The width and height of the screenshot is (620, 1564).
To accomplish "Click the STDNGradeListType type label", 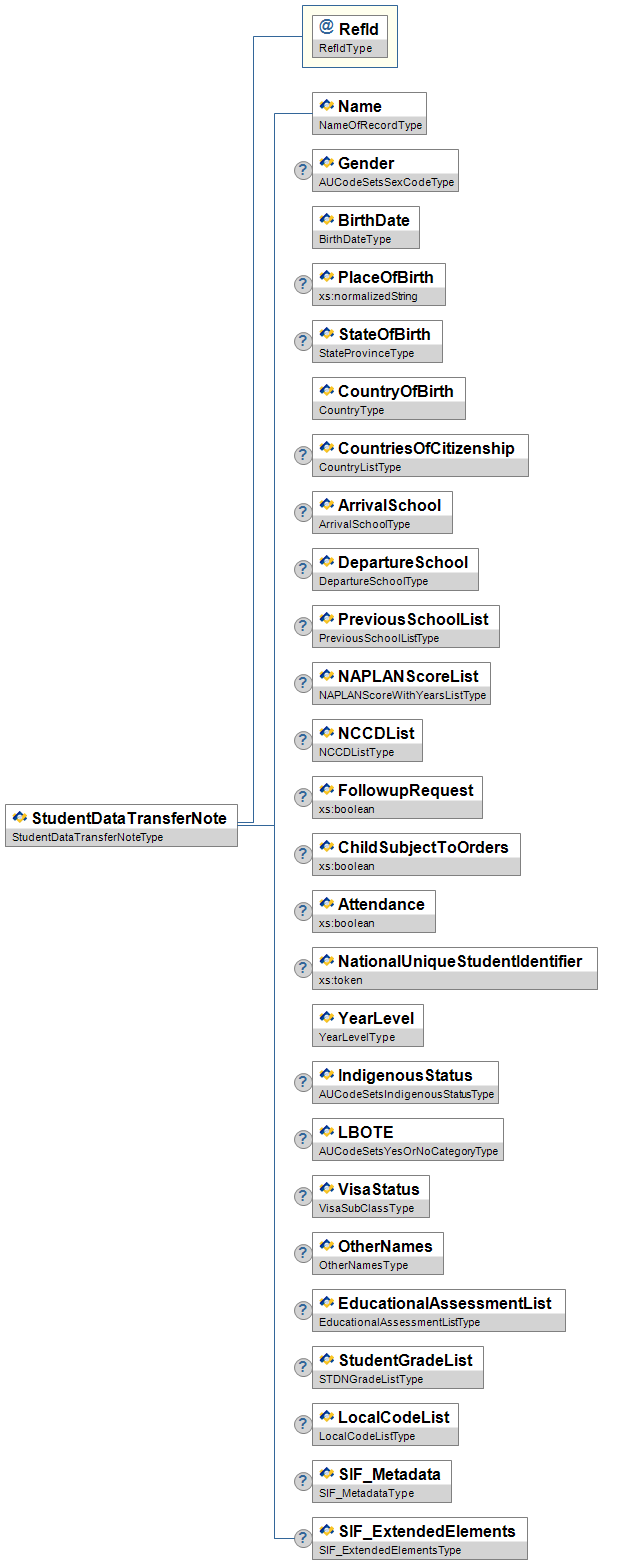I will pos(370,1380).
